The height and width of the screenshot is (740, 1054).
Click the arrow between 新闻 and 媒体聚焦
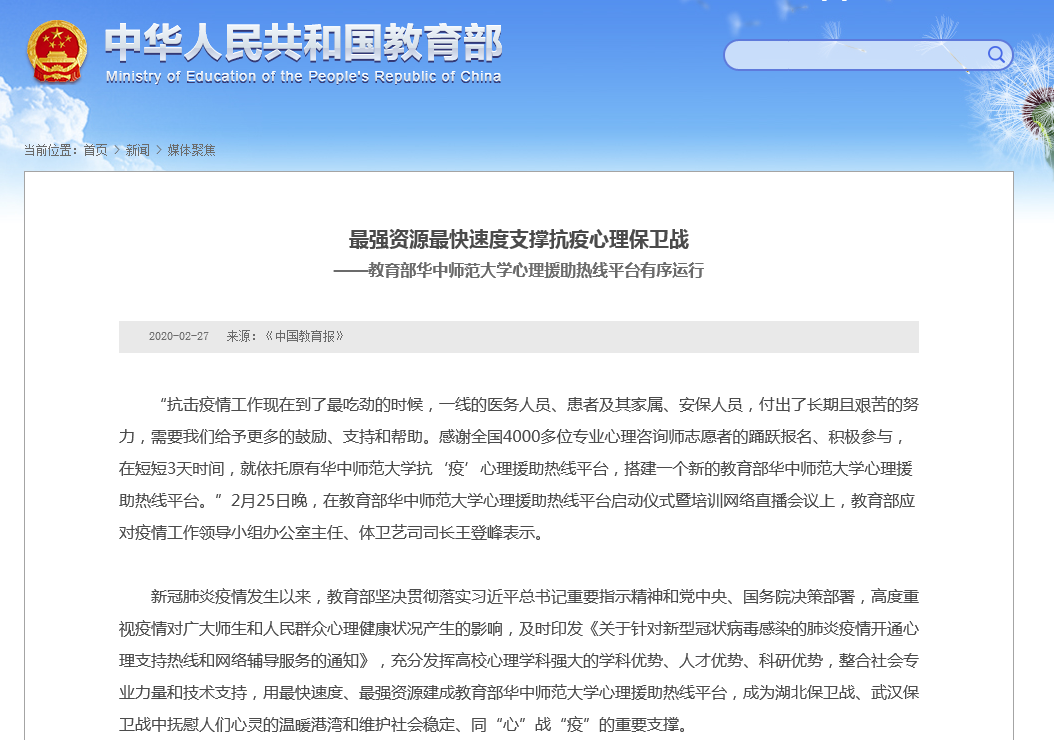tap(158, 150)
